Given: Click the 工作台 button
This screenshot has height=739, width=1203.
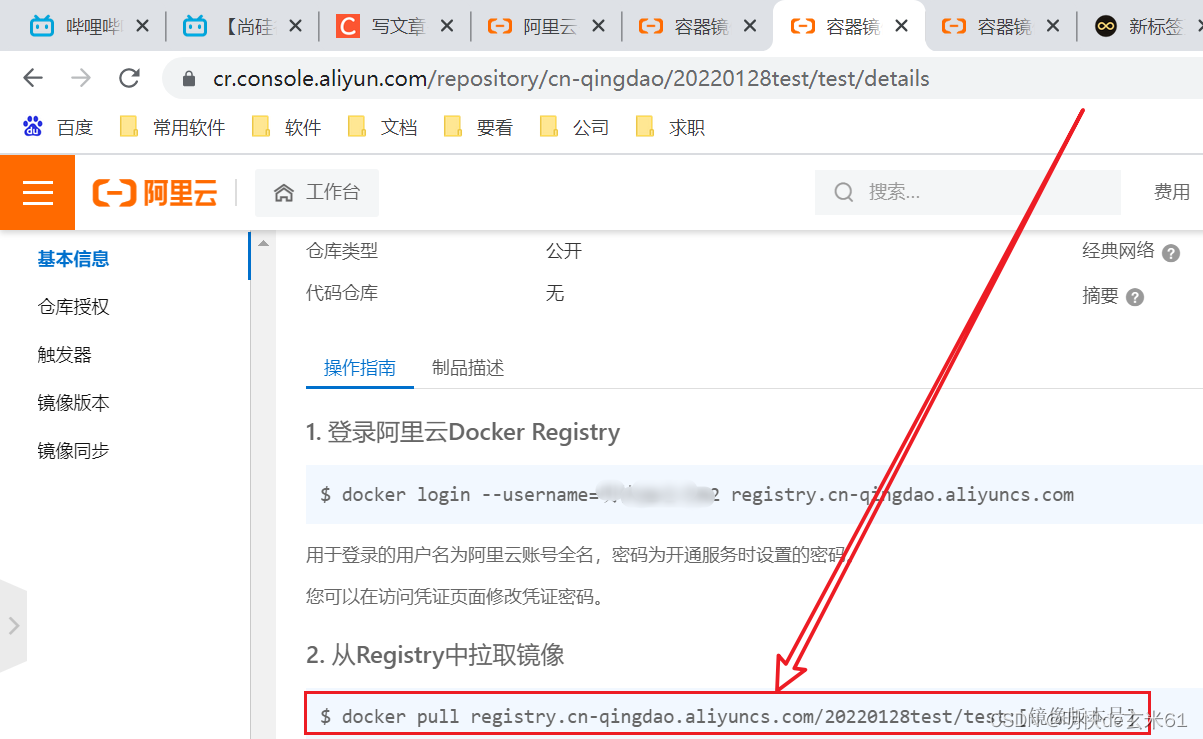Looking at the screenshot, I should [317, 192].
